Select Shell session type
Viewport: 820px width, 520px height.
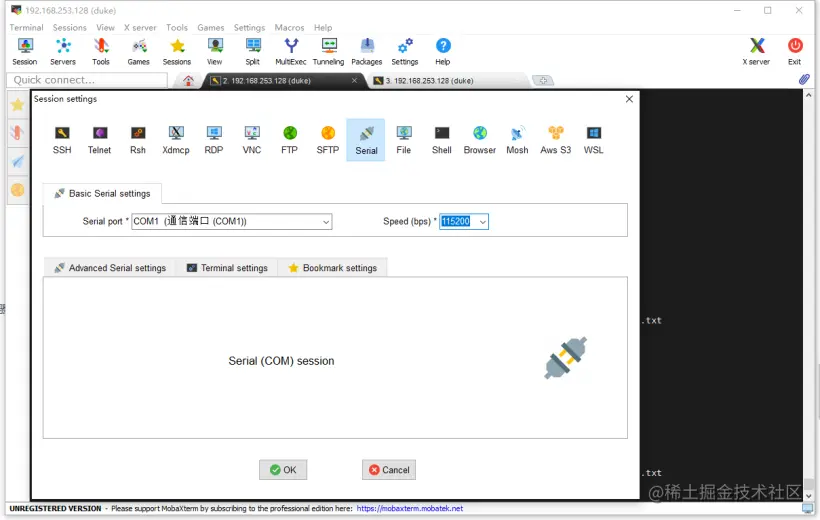point(442,140)
